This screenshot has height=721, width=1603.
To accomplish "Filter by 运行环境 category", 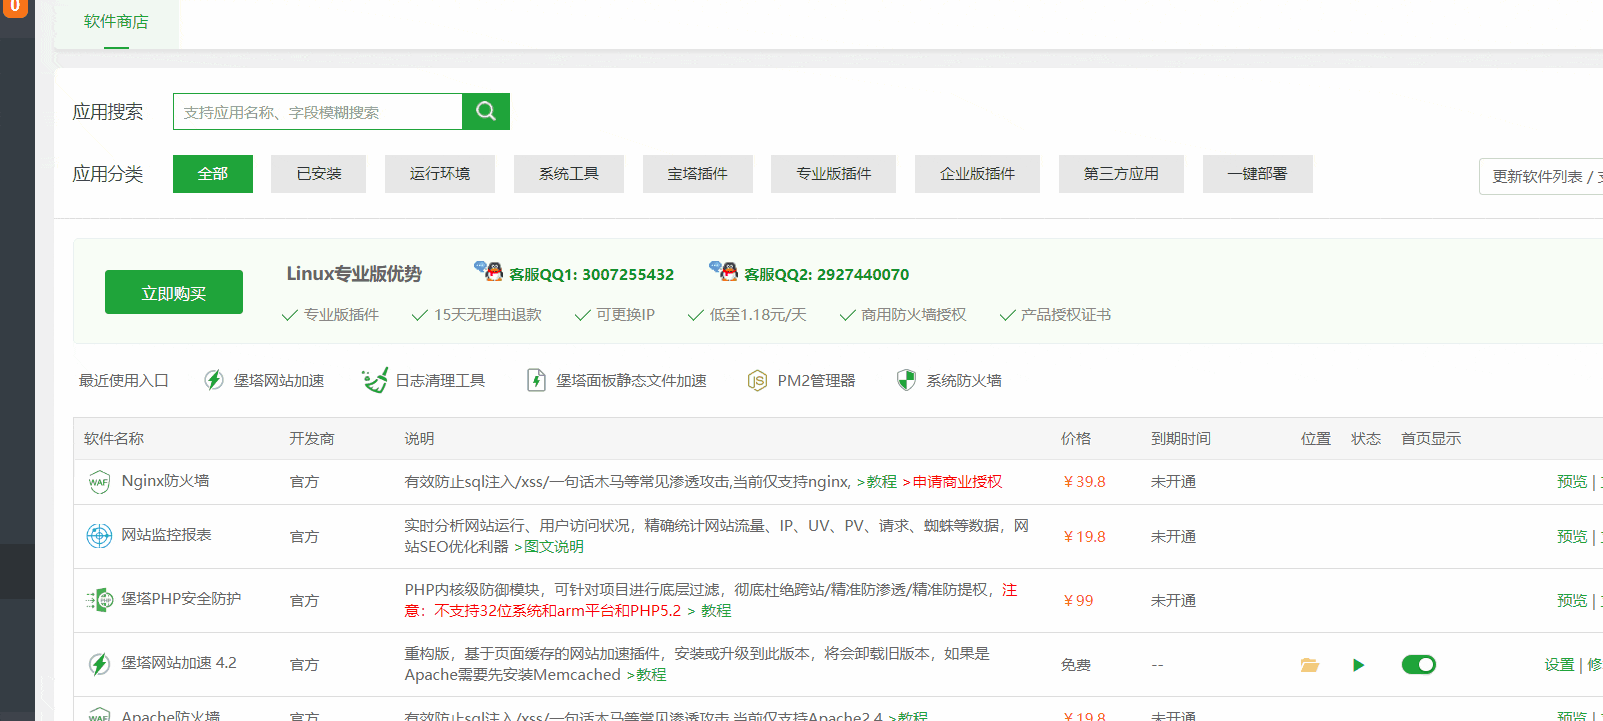I will pos(440,174).
